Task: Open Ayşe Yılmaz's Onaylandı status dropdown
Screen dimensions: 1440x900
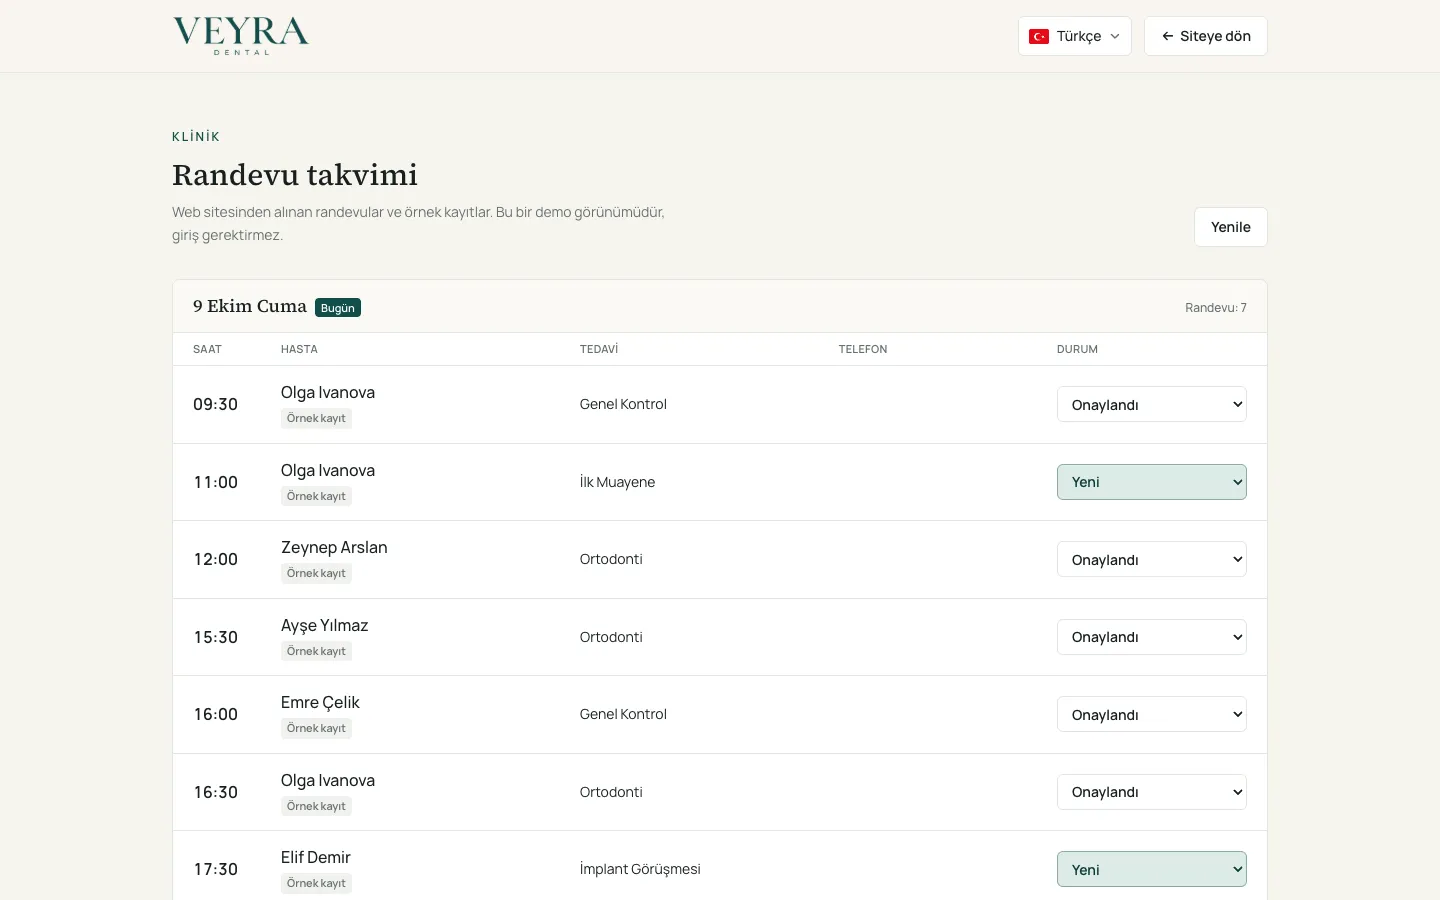Action: 1152,637
